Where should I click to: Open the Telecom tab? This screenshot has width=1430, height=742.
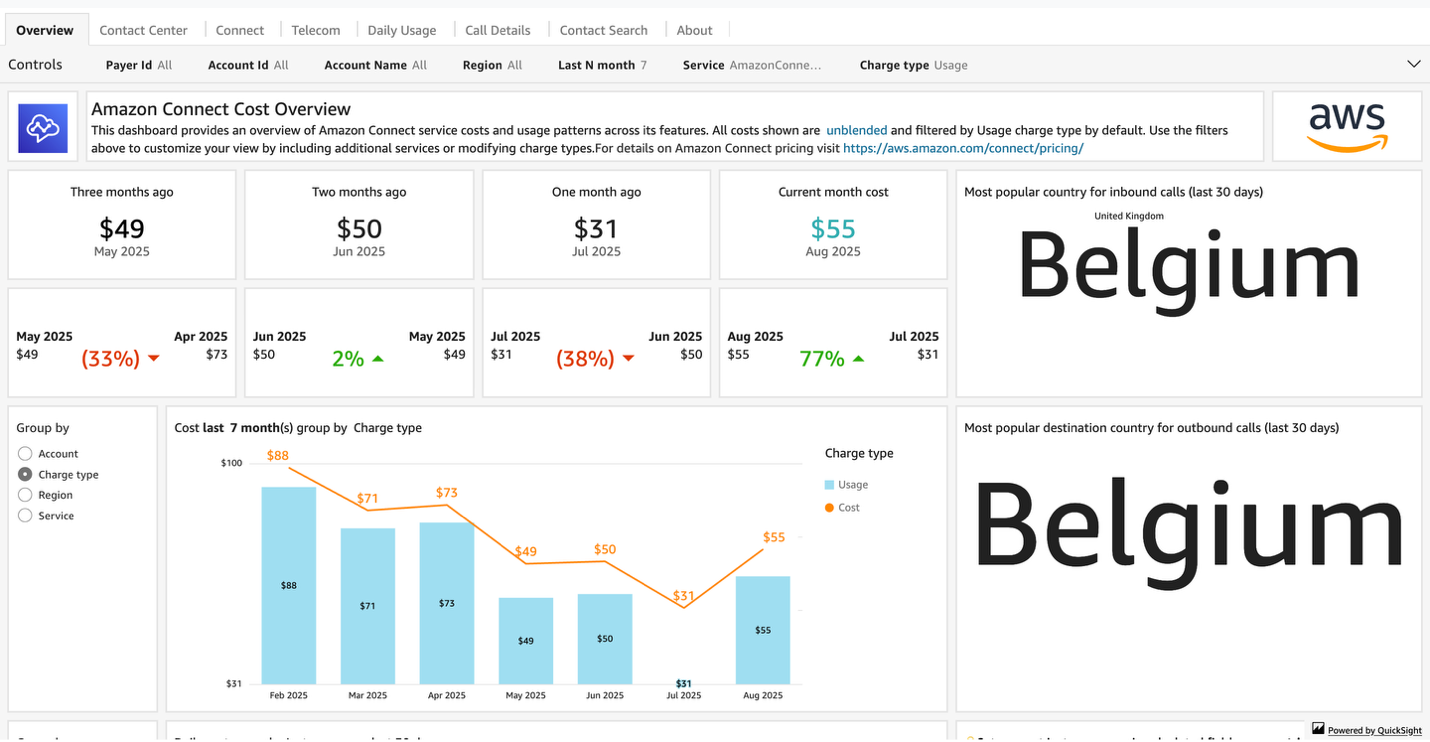point(316,30)
